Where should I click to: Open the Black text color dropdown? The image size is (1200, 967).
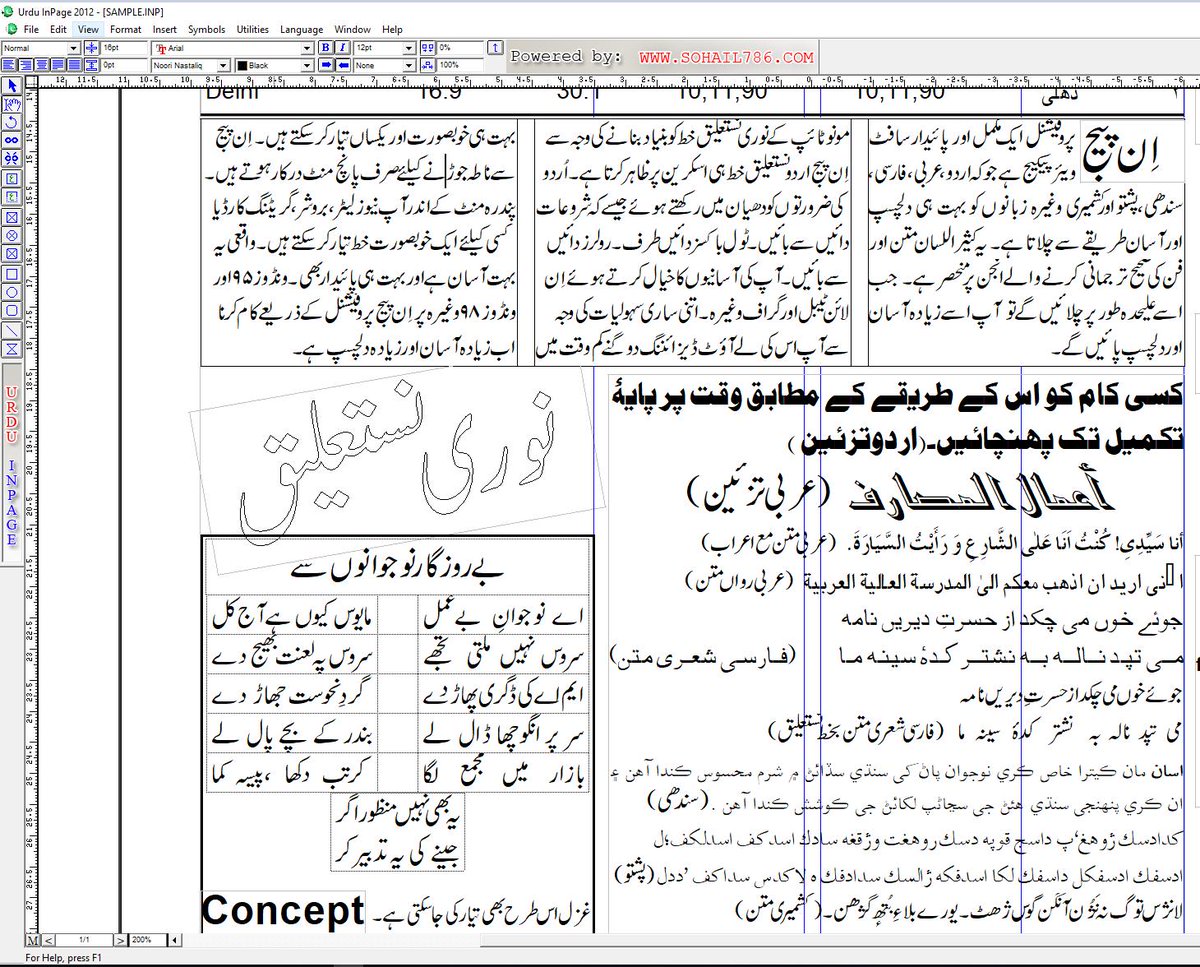point(307,65)
